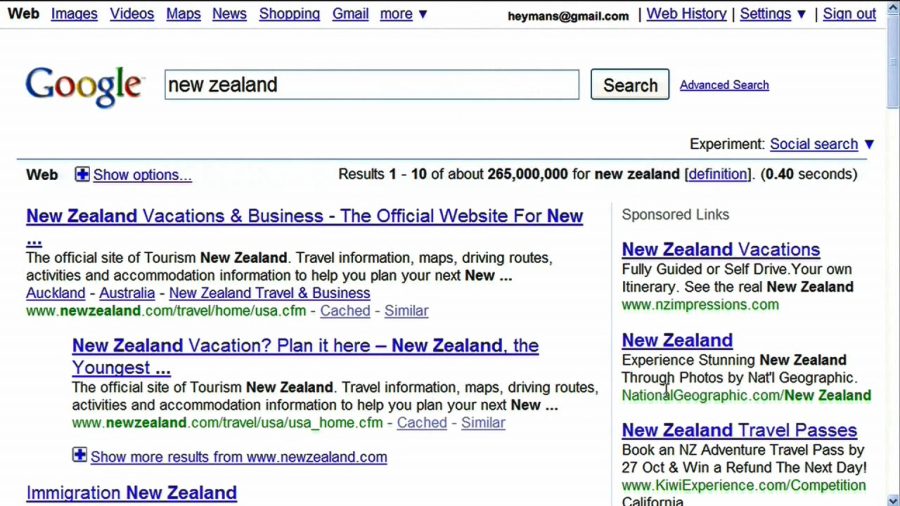Click the Google logo

pyautogui.click(x=84, y=87)
